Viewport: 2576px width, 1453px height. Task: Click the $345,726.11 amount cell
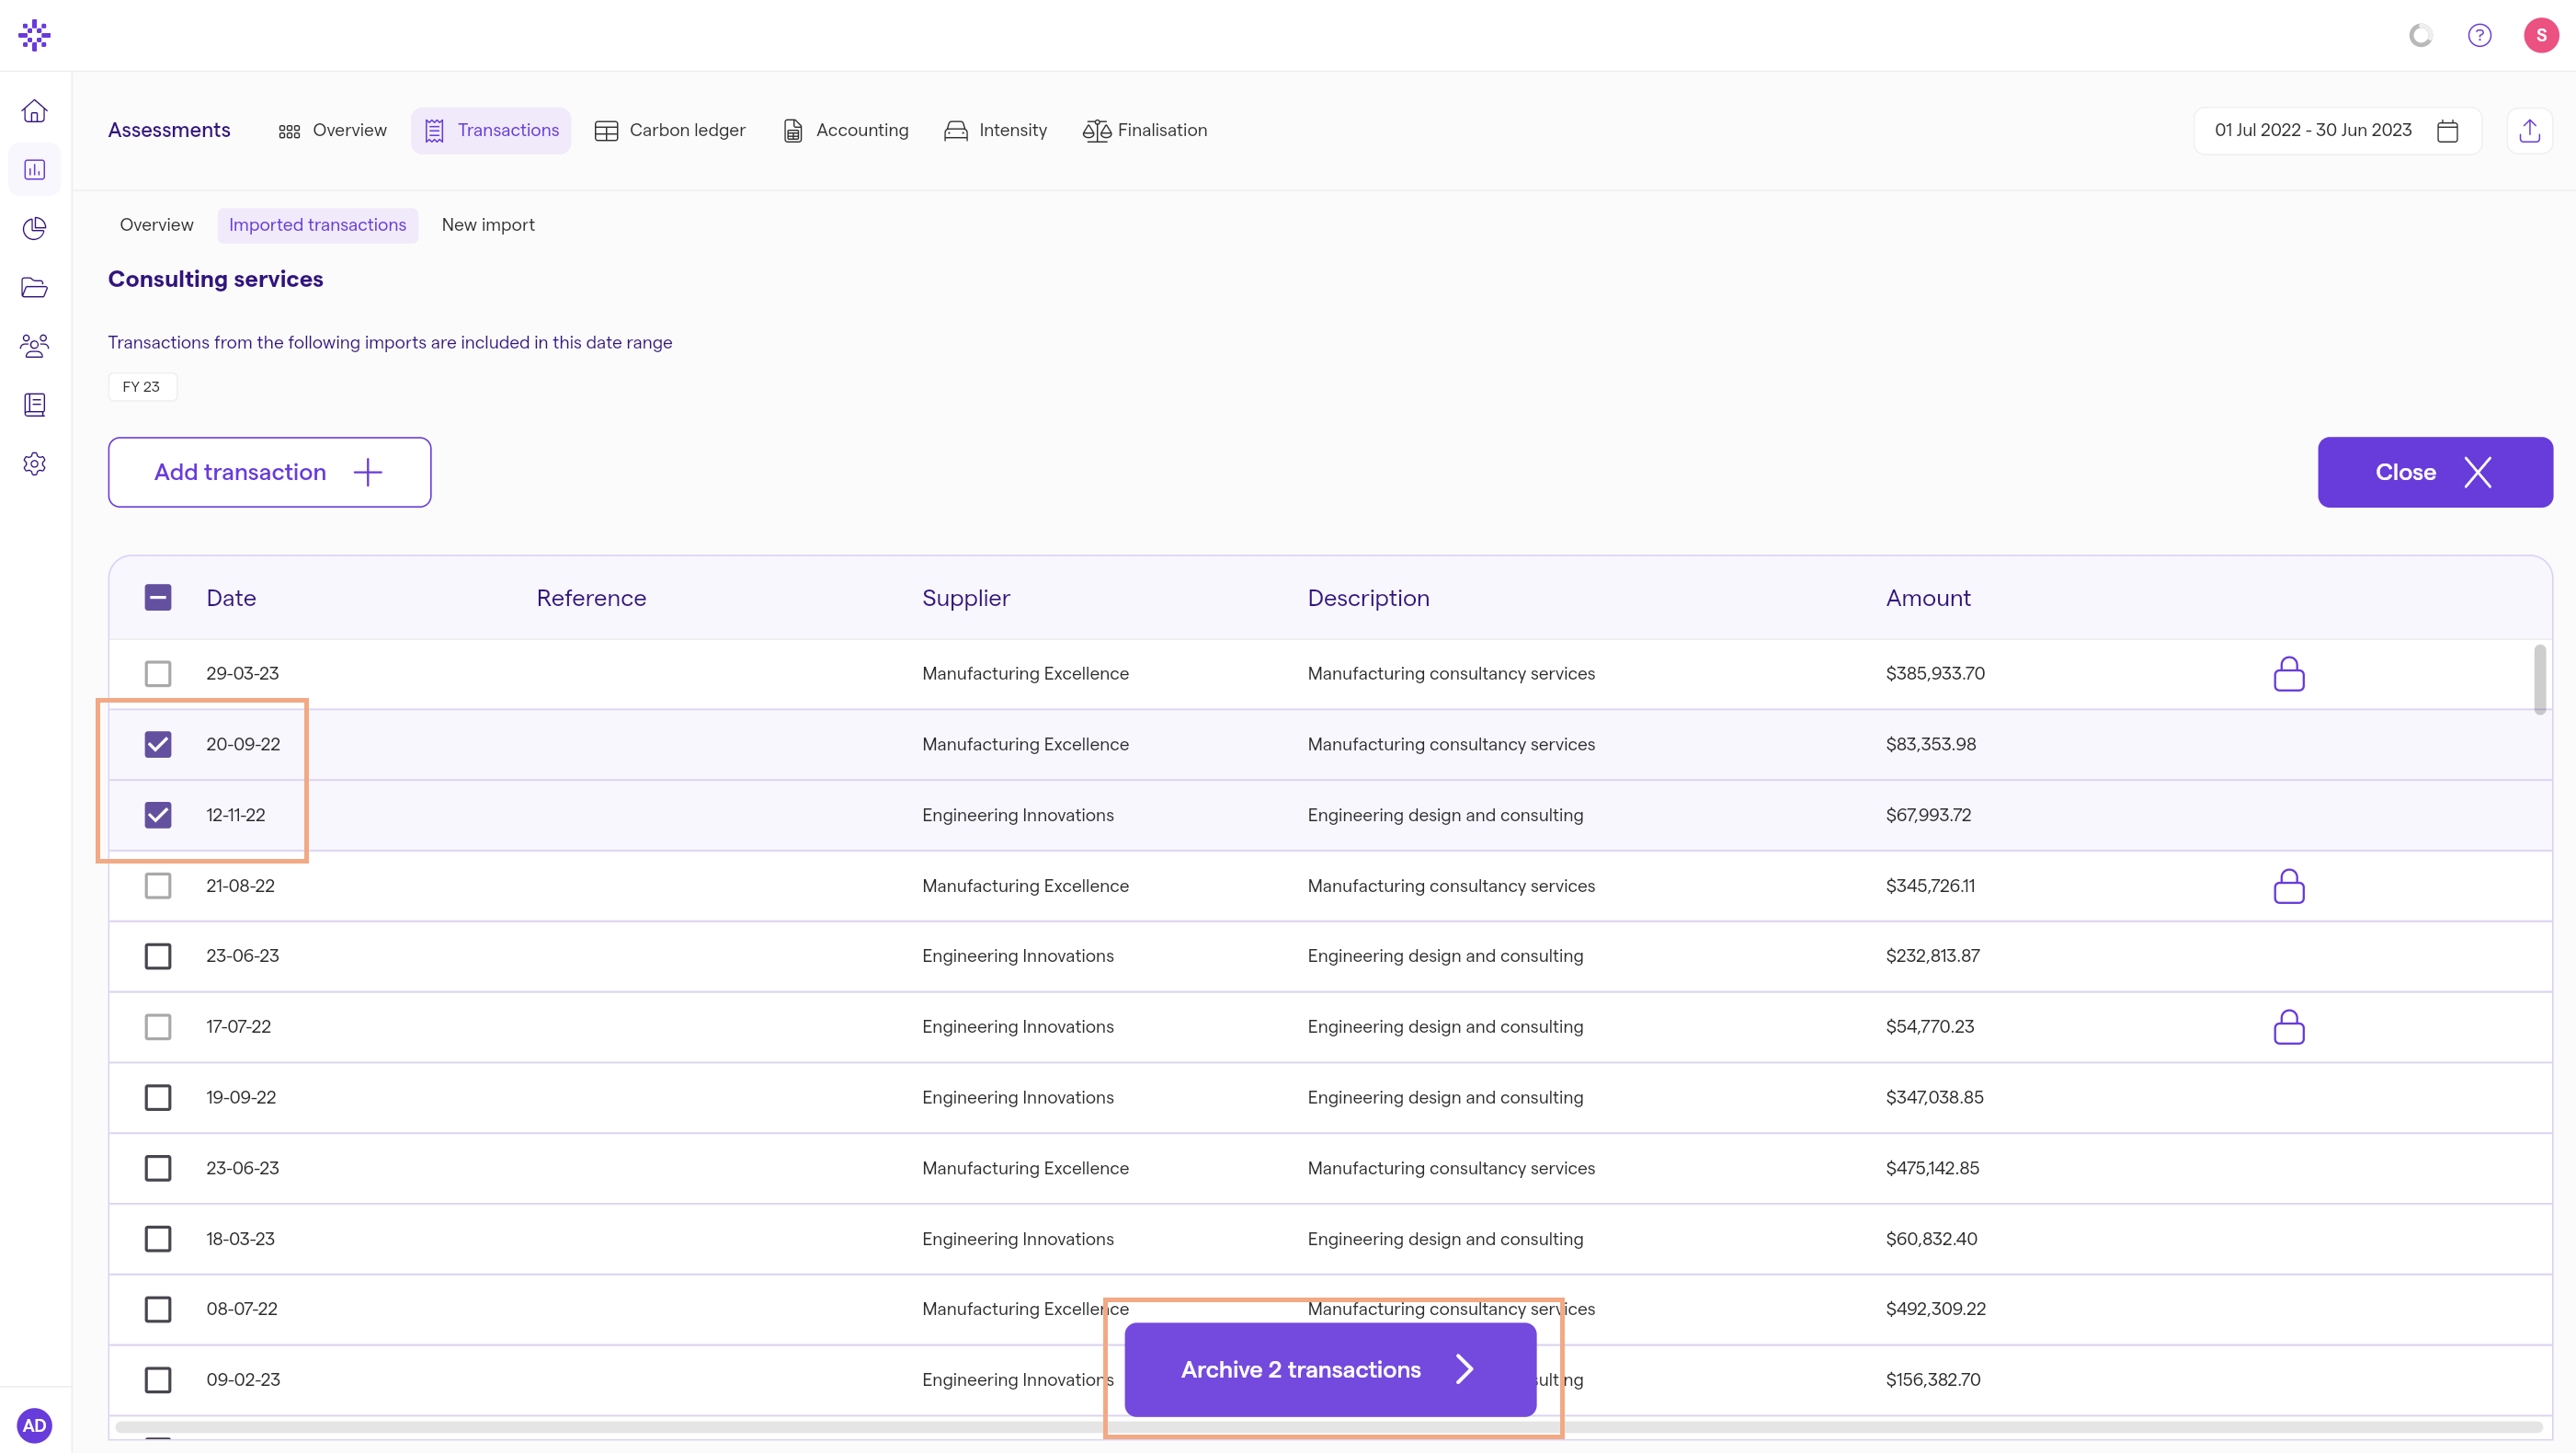(1931, 886)
